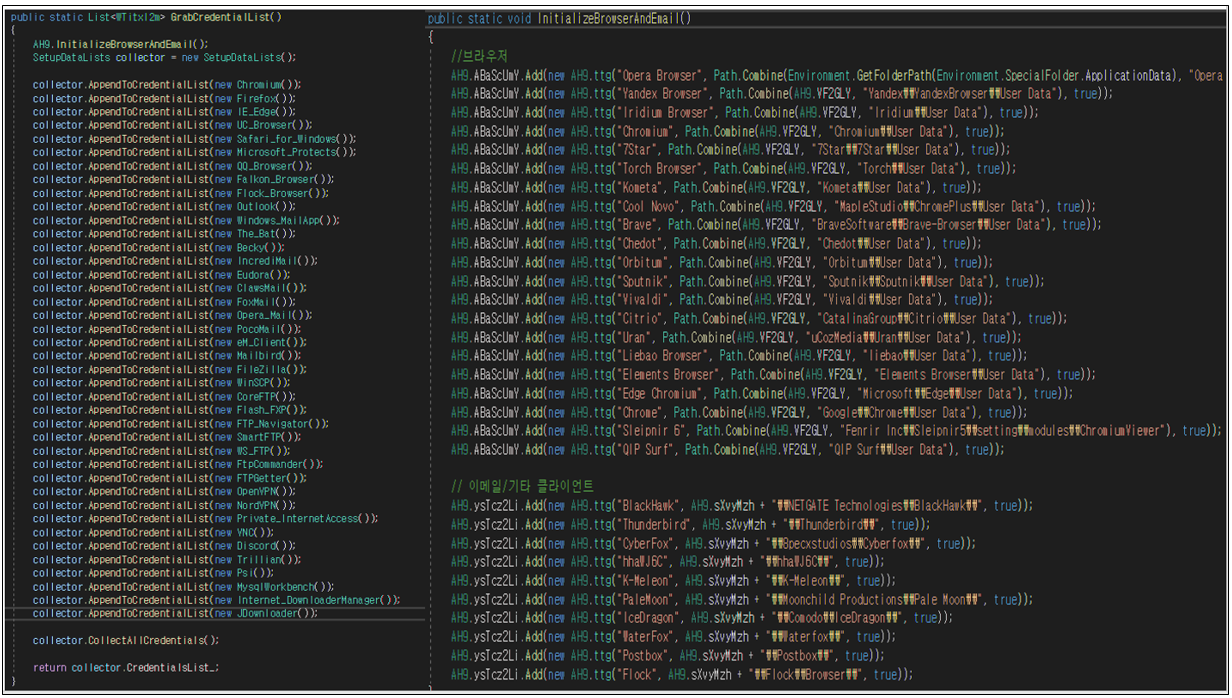Click the 'new Windows_MailApp()' line
Image resolution: width=1232 pixels, height=698 pixels.
186,220
